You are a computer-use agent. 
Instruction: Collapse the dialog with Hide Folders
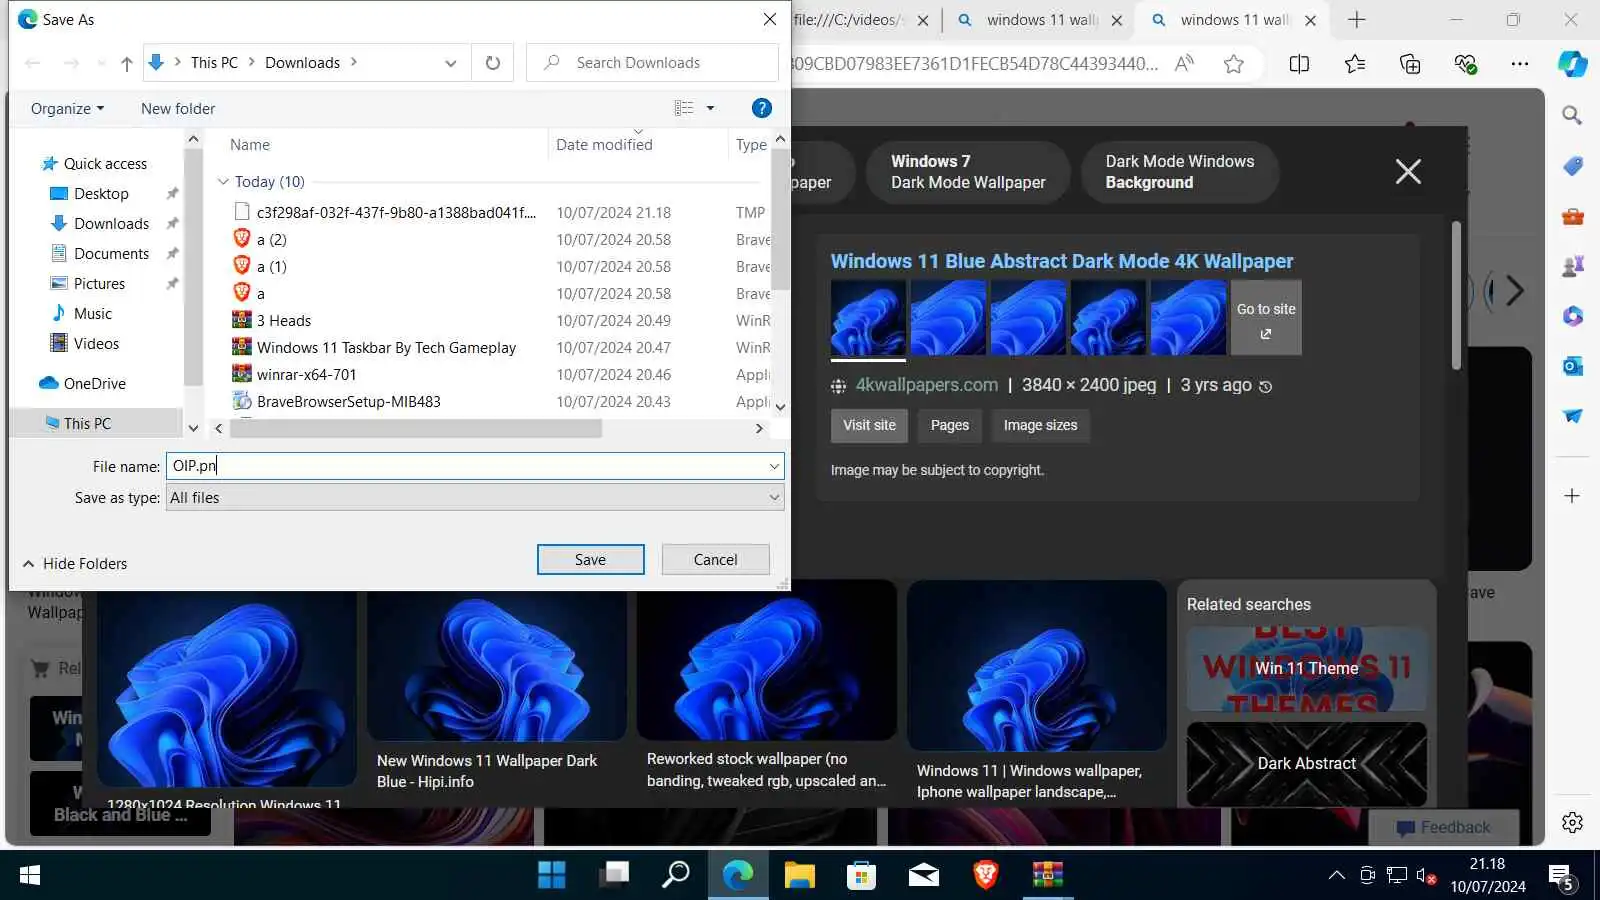tap(75, 564)
